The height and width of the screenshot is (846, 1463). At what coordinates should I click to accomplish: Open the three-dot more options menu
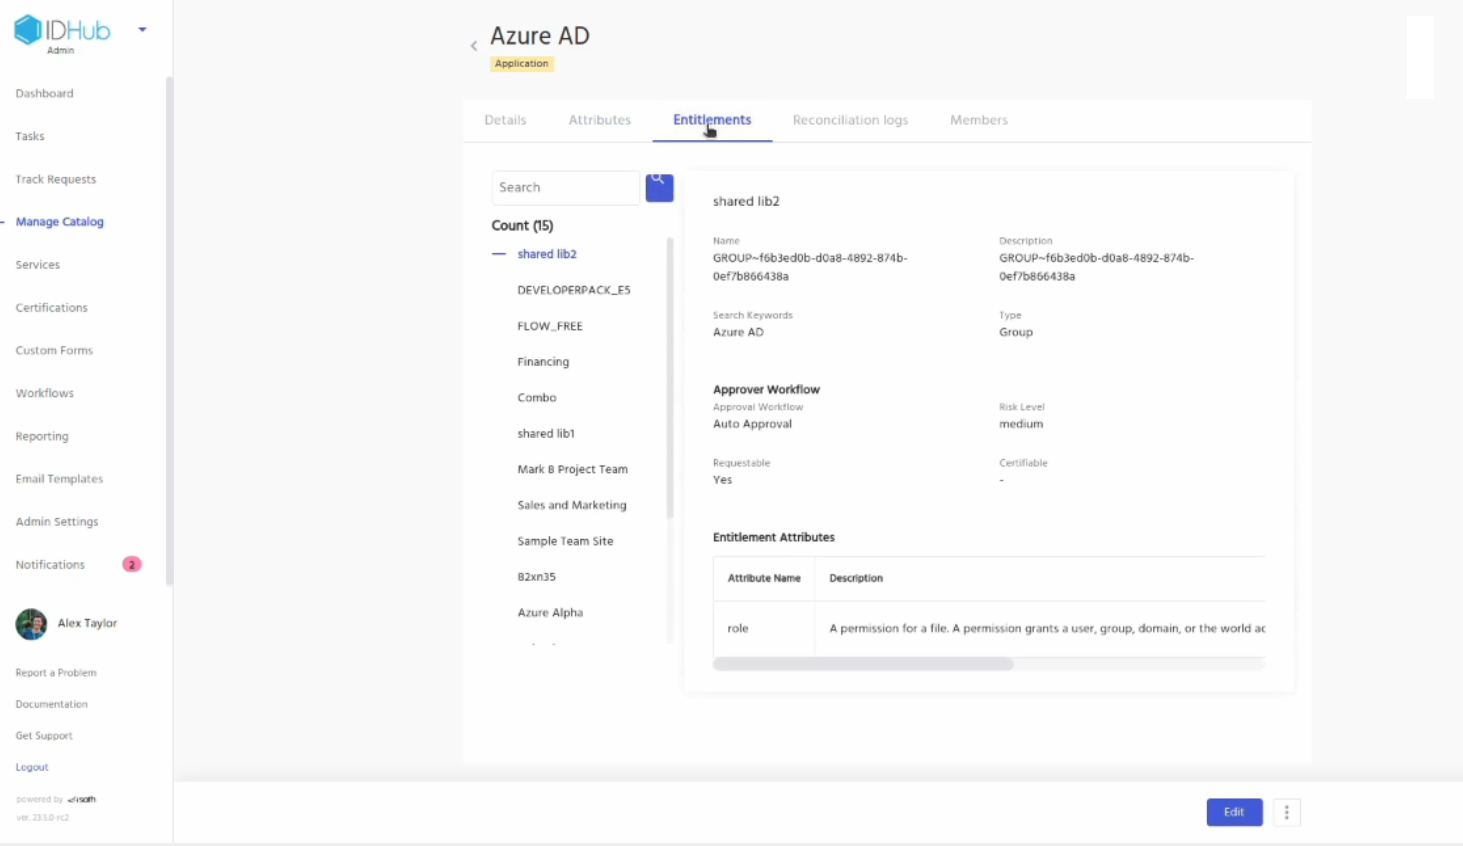1286,812
